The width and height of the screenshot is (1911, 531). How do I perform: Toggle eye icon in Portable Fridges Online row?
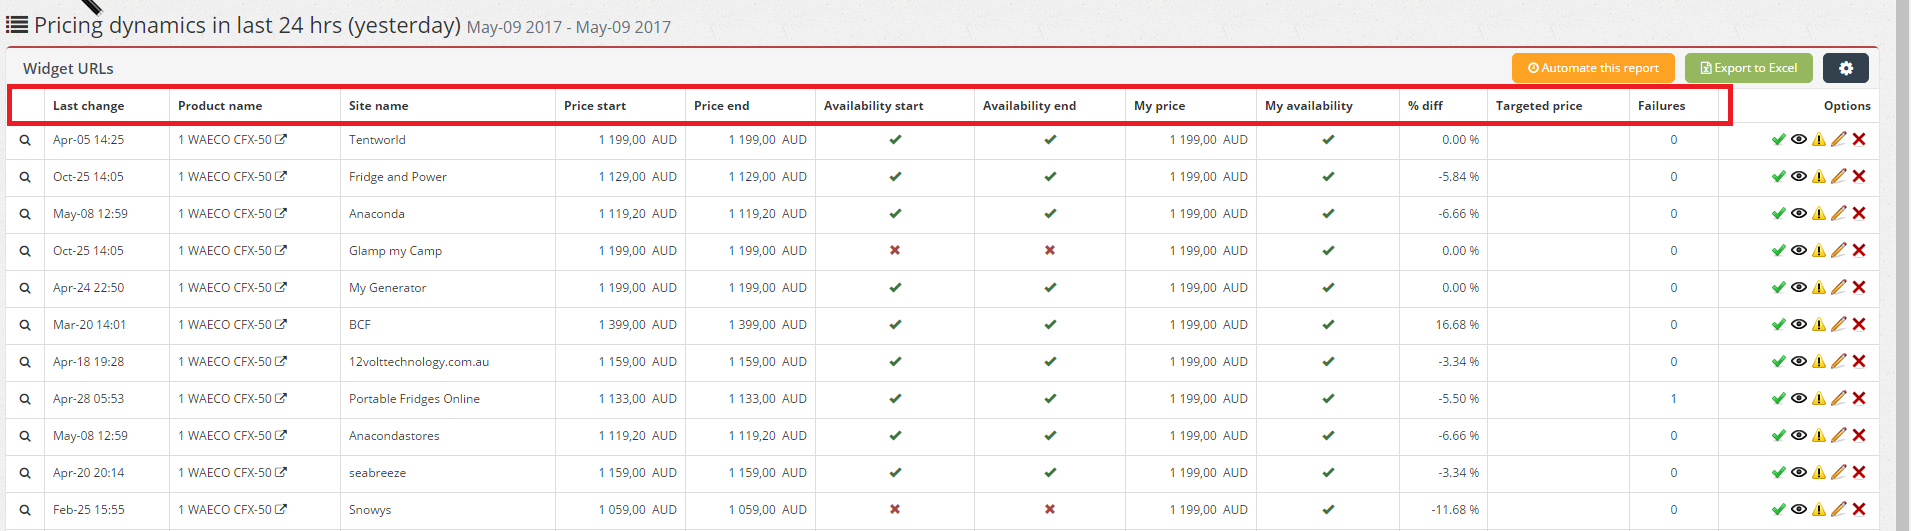point(1799,398)
